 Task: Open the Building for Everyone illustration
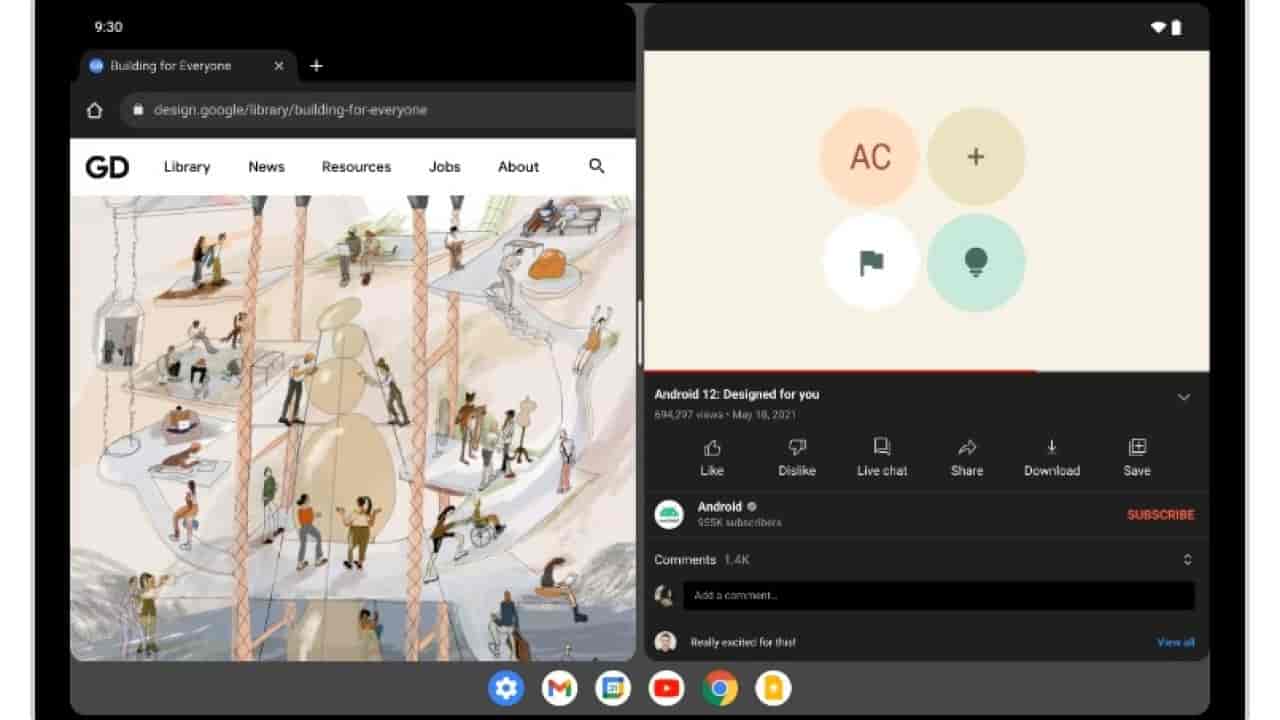(352, 428)
